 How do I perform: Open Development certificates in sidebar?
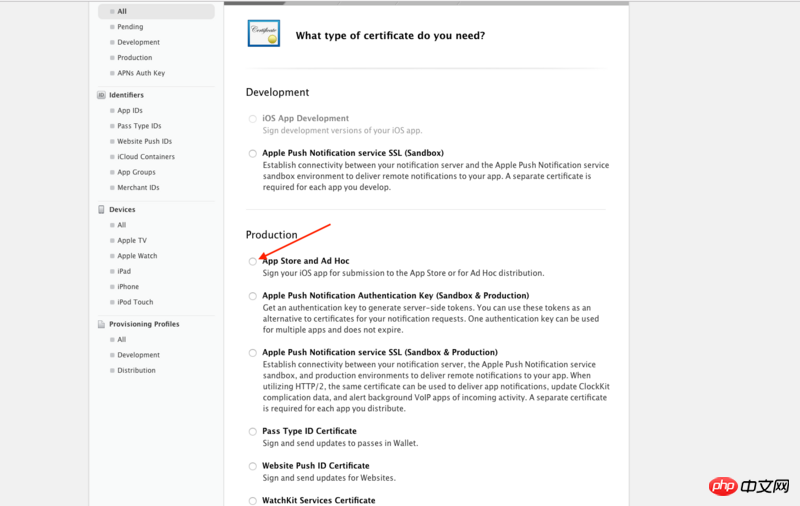tap(138, 42)
